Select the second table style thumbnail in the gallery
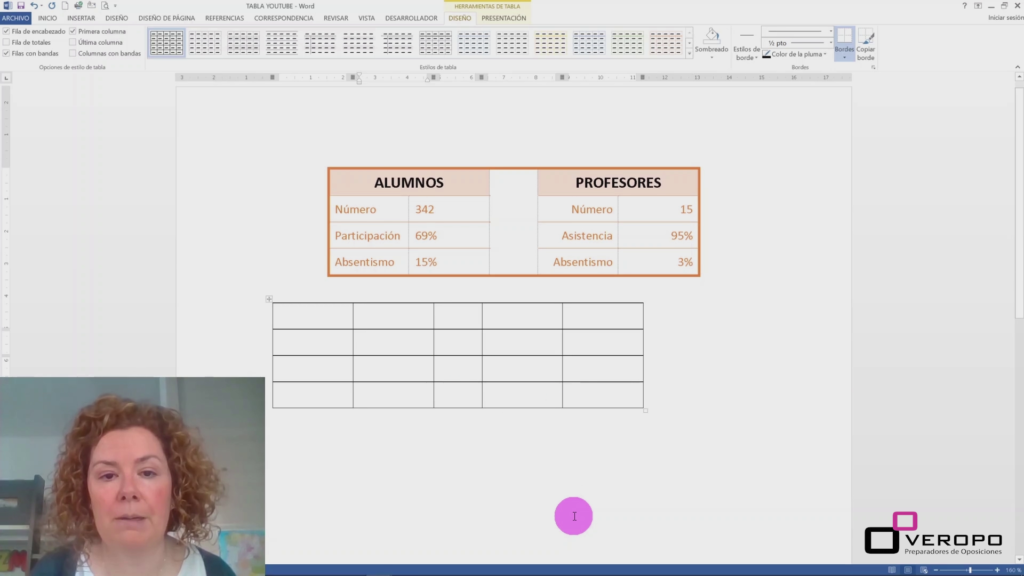The width and height of the screenshot is (1024, 576). (204, 43)
